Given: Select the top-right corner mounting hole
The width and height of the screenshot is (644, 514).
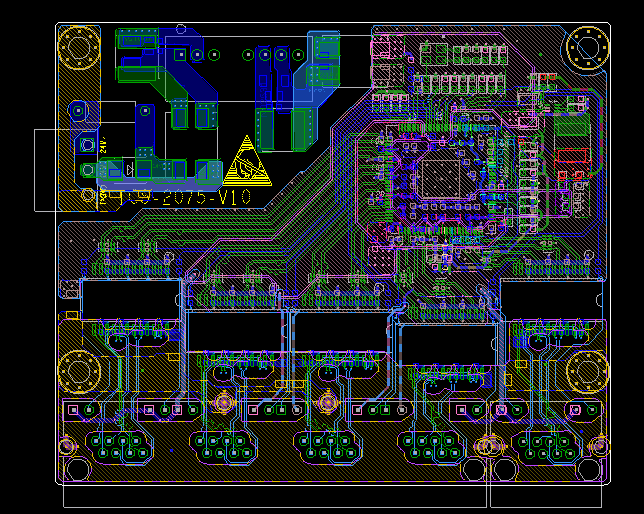Looking at the screenshot, I should click(588, 47).
